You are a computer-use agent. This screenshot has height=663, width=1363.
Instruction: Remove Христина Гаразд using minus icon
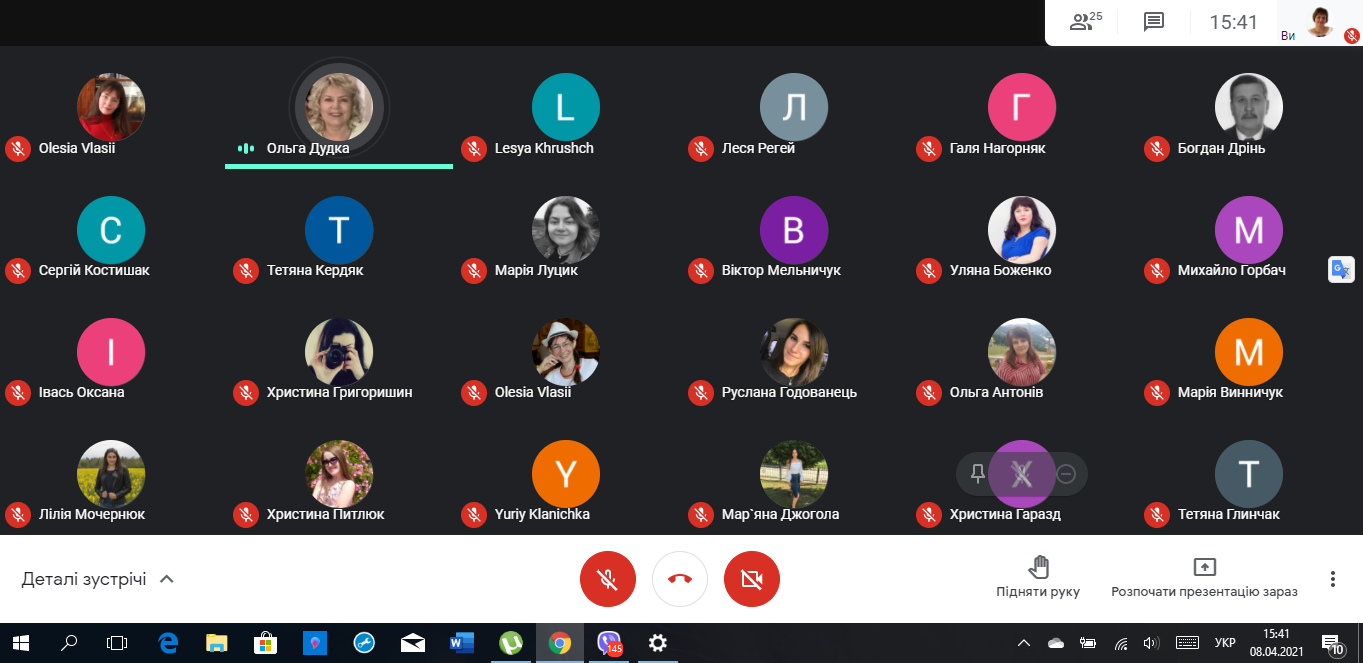click(x=1066, y=474)
